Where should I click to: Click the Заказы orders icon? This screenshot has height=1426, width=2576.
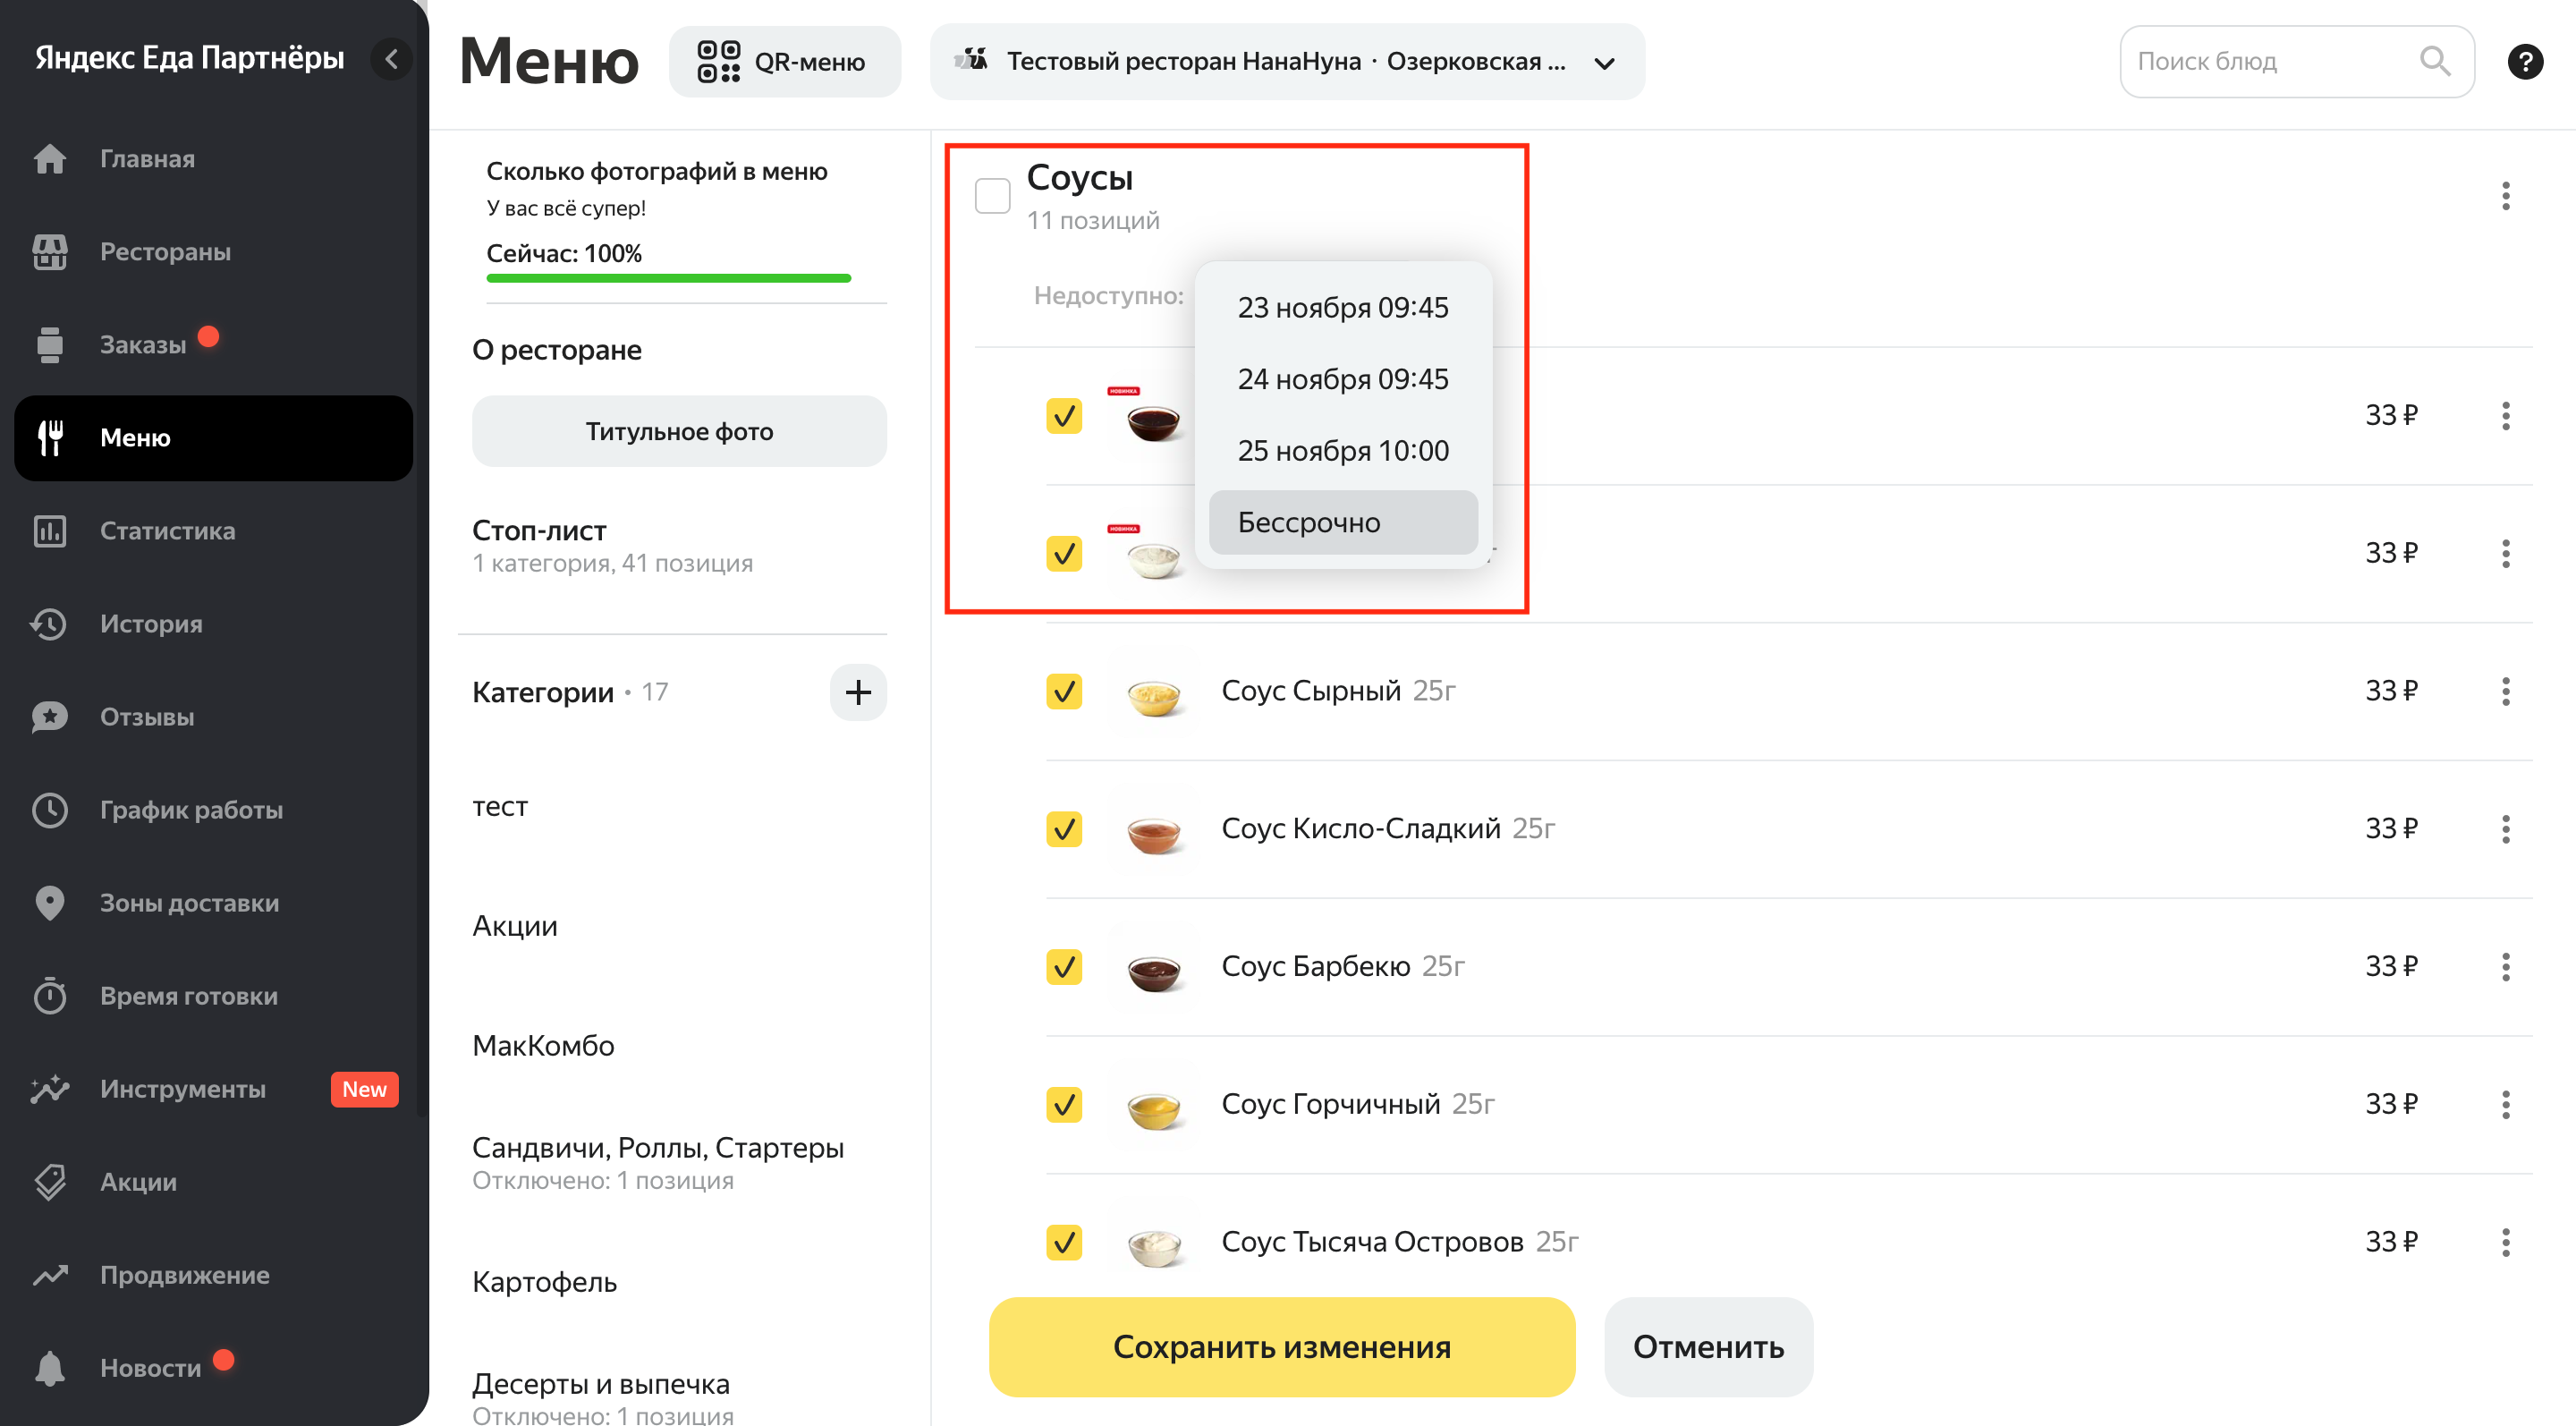tap(49, 345)
